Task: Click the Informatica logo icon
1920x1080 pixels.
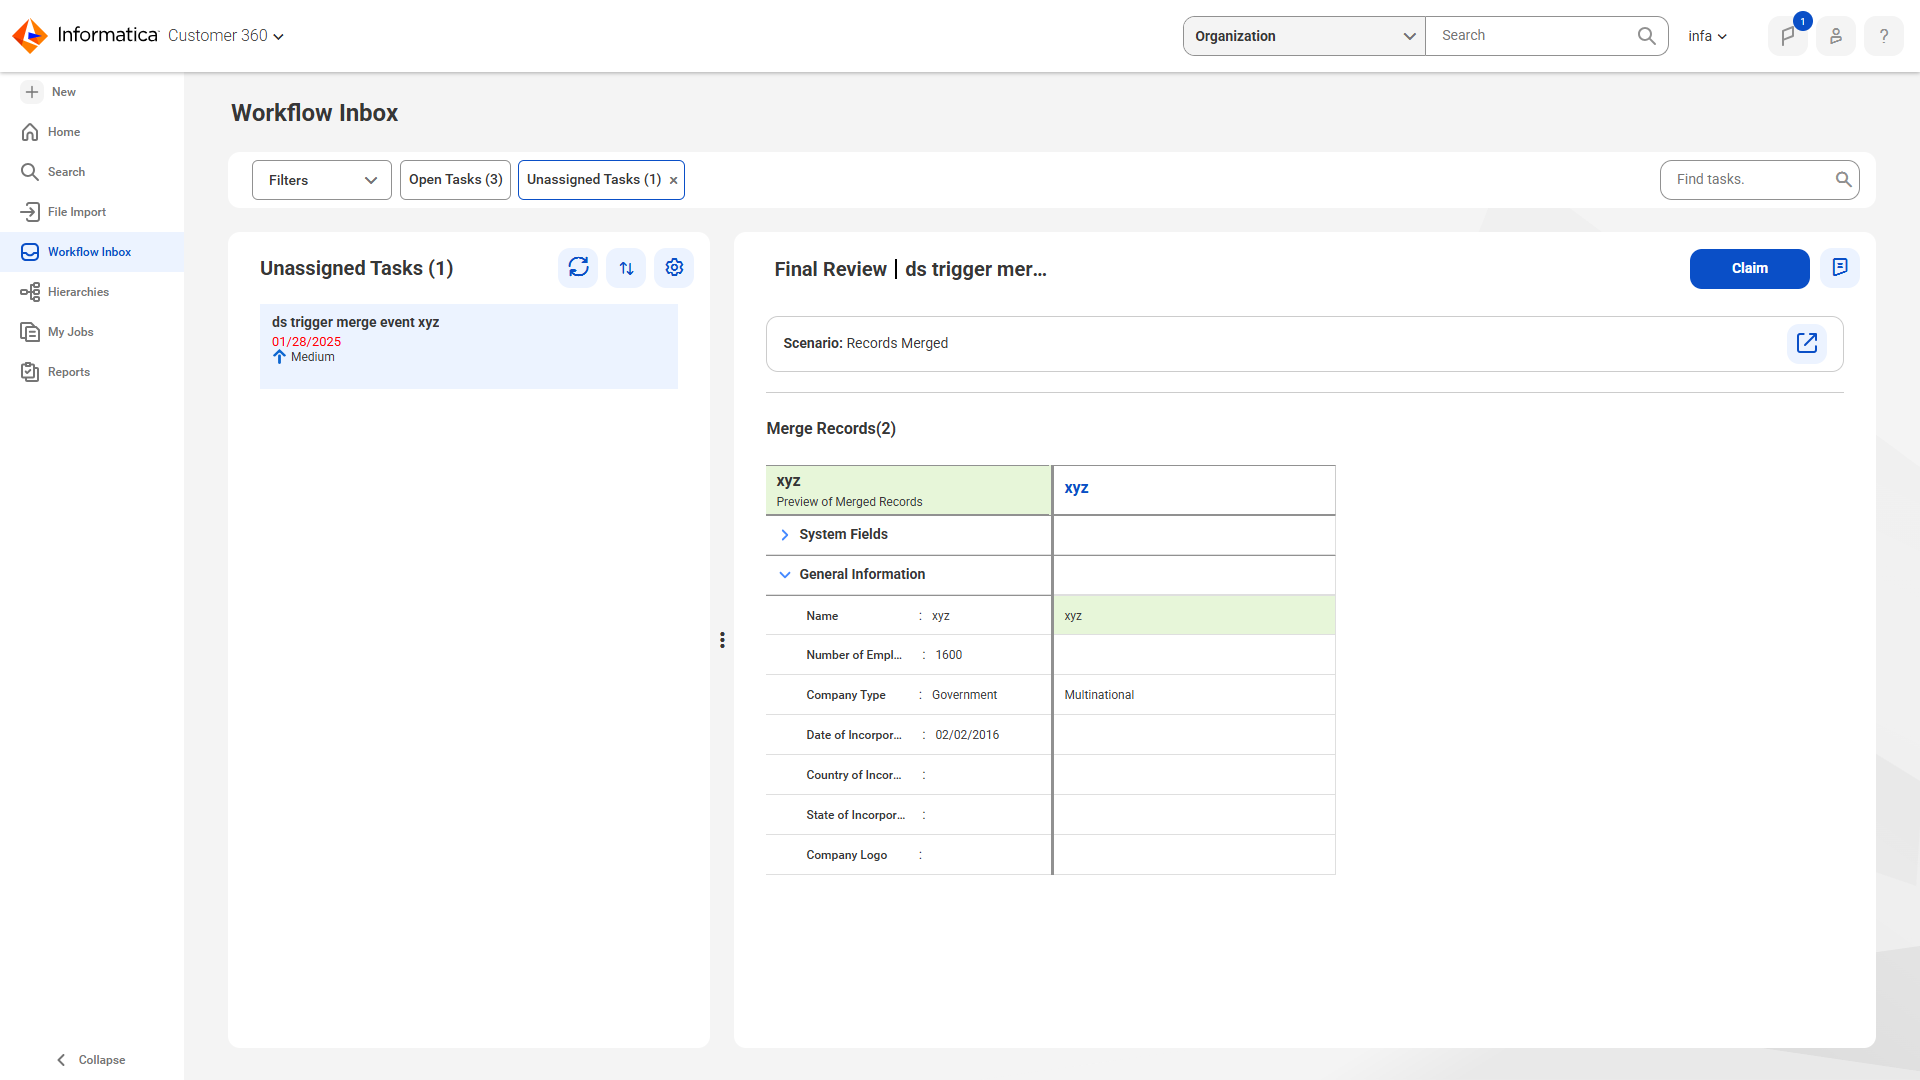Action: click(30, 35)
